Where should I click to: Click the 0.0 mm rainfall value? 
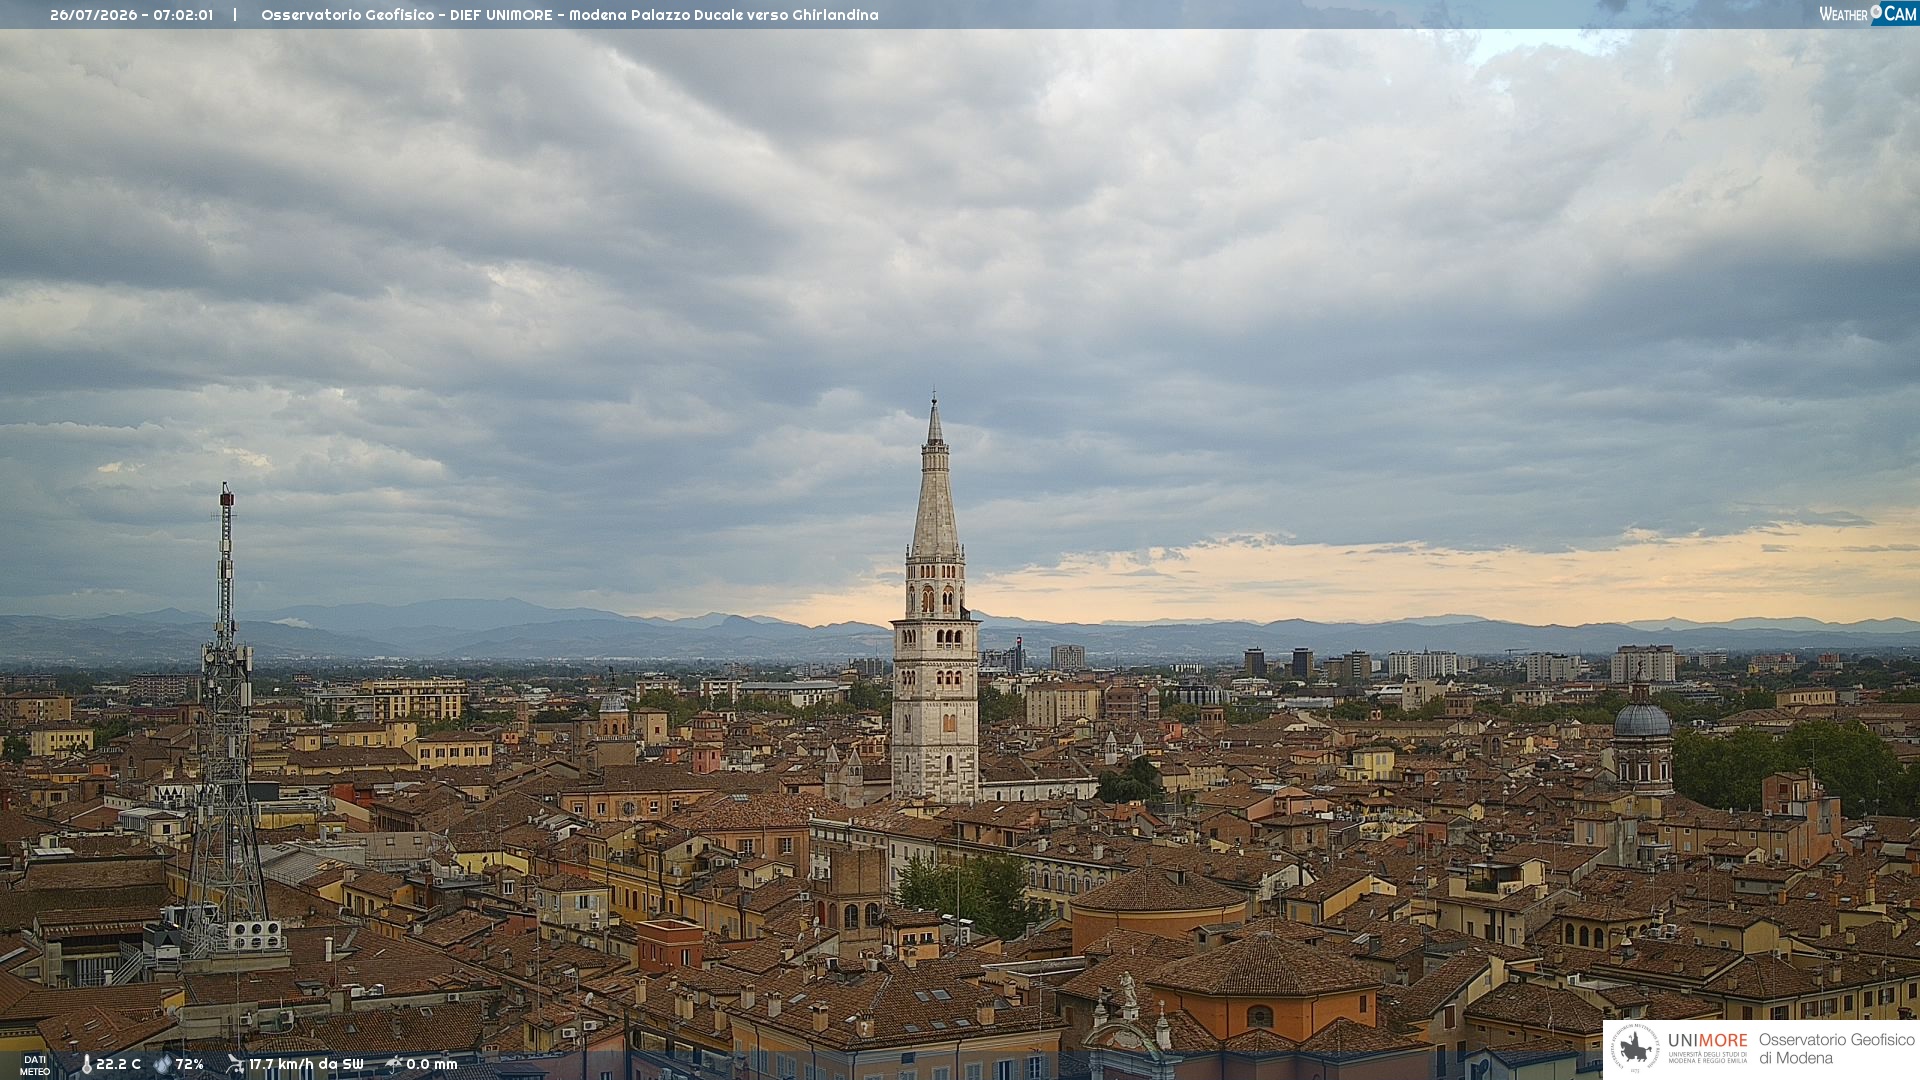coord(432,1065)
